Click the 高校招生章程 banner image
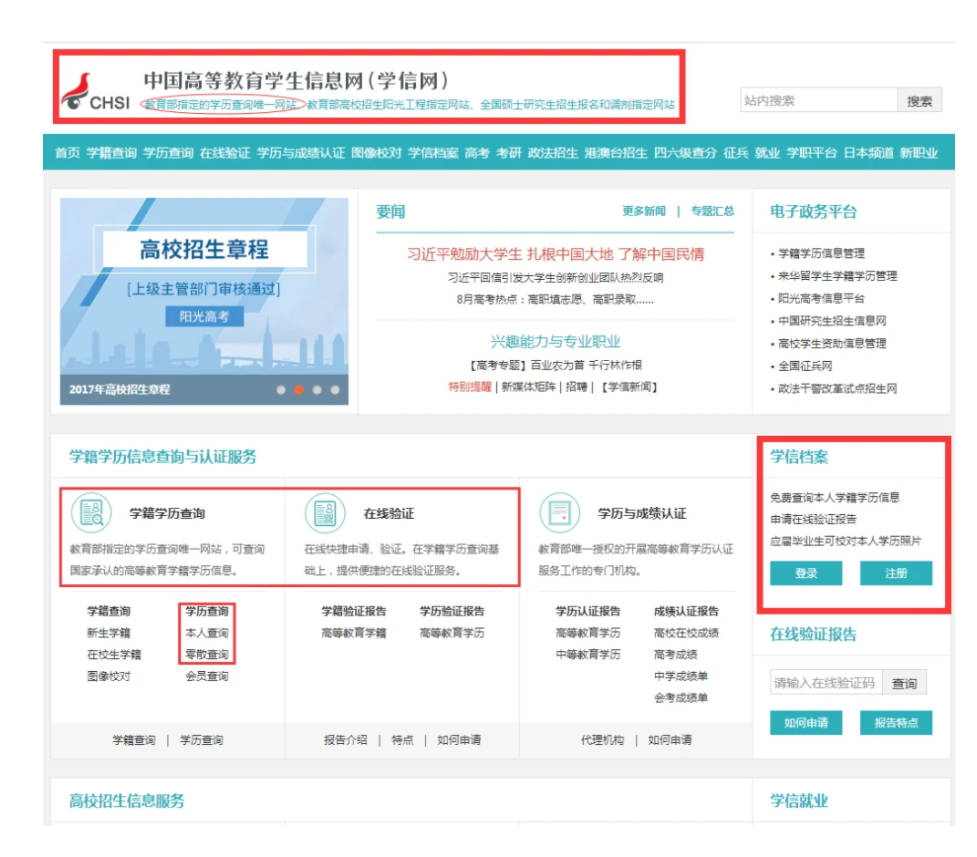The image size is (977, 857). pyautogui.click(x=204, y=300)
